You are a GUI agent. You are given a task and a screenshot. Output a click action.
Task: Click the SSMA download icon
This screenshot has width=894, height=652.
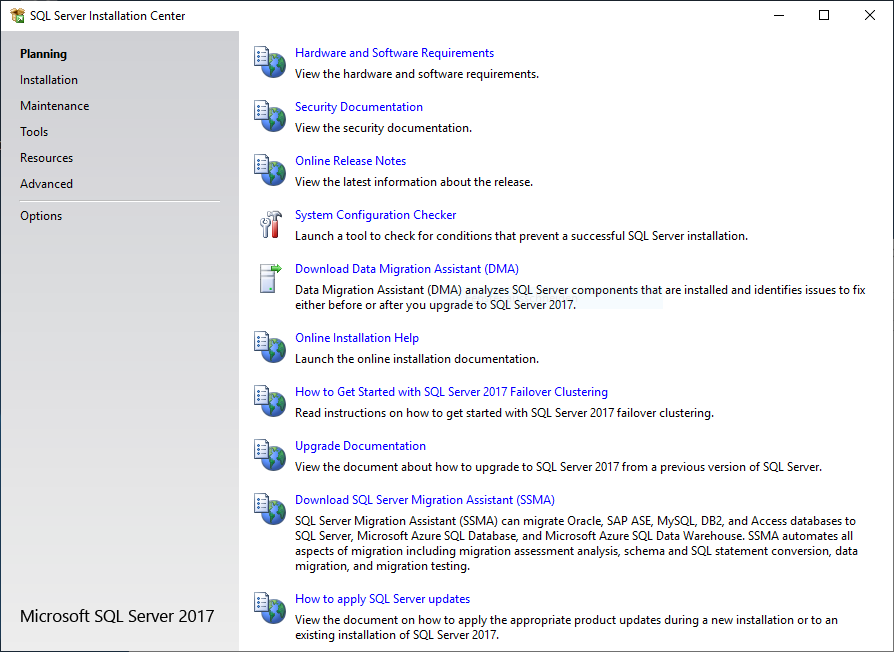pos(270,509)
